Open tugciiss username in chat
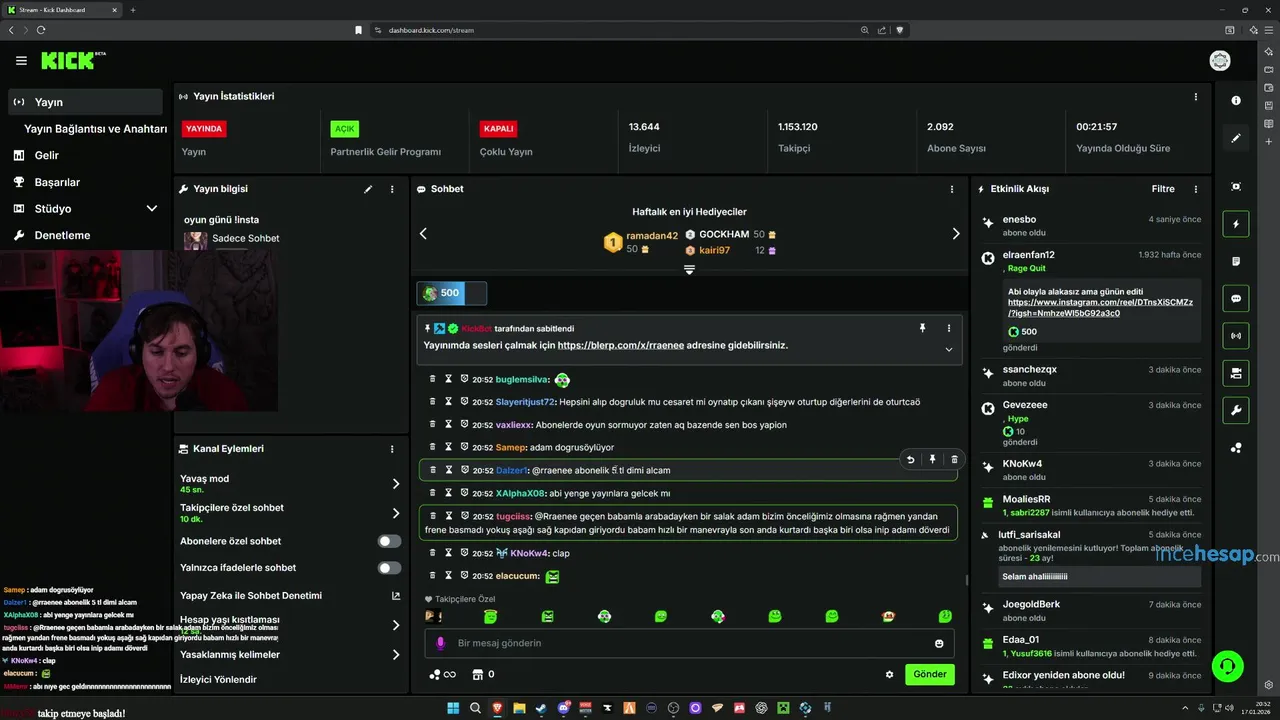This screenshot has width=1280, height=720. (513, 517)
